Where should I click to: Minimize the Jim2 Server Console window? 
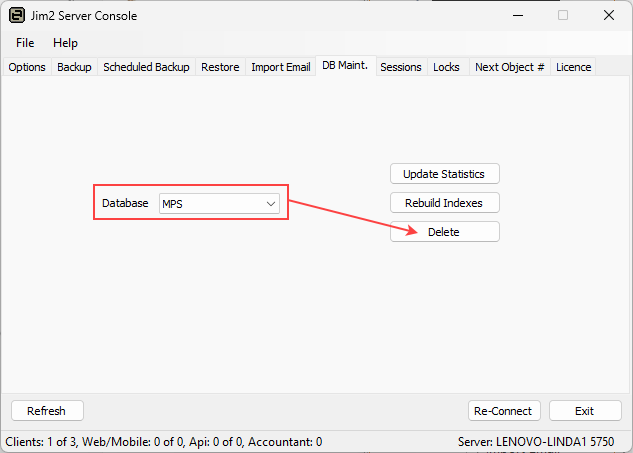[518, 16]
